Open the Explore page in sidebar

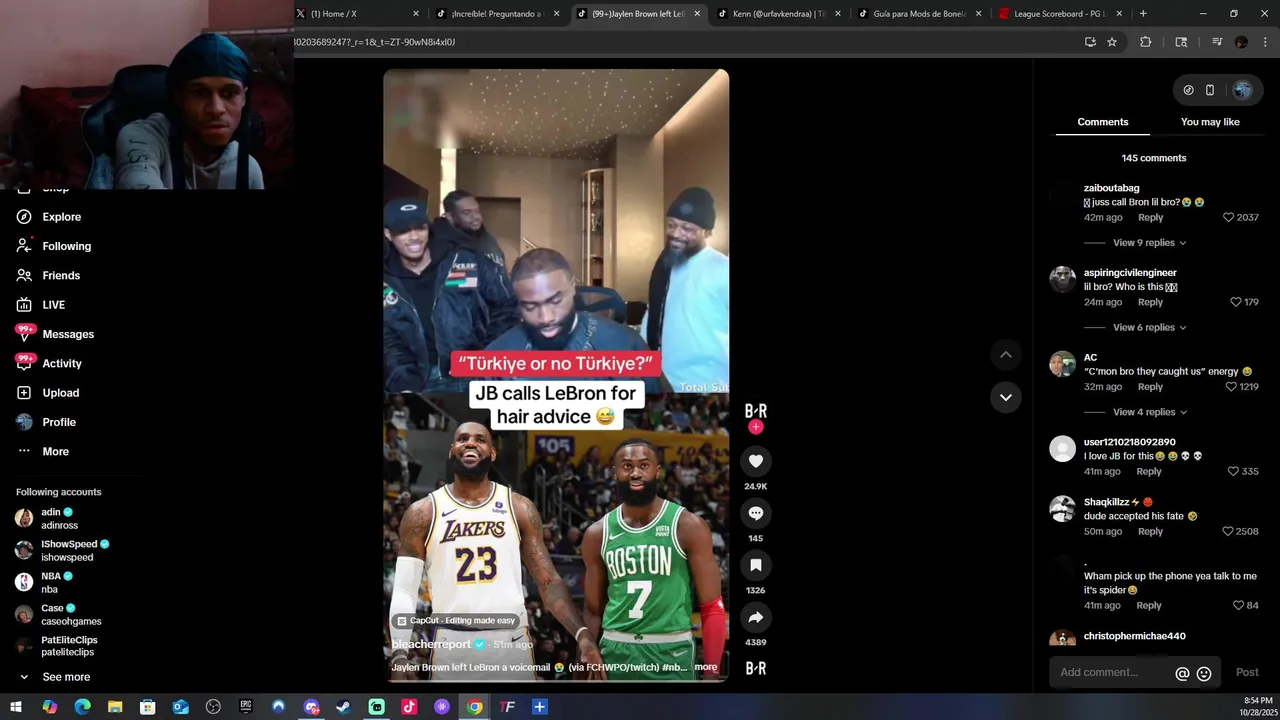tap(49, 217)
